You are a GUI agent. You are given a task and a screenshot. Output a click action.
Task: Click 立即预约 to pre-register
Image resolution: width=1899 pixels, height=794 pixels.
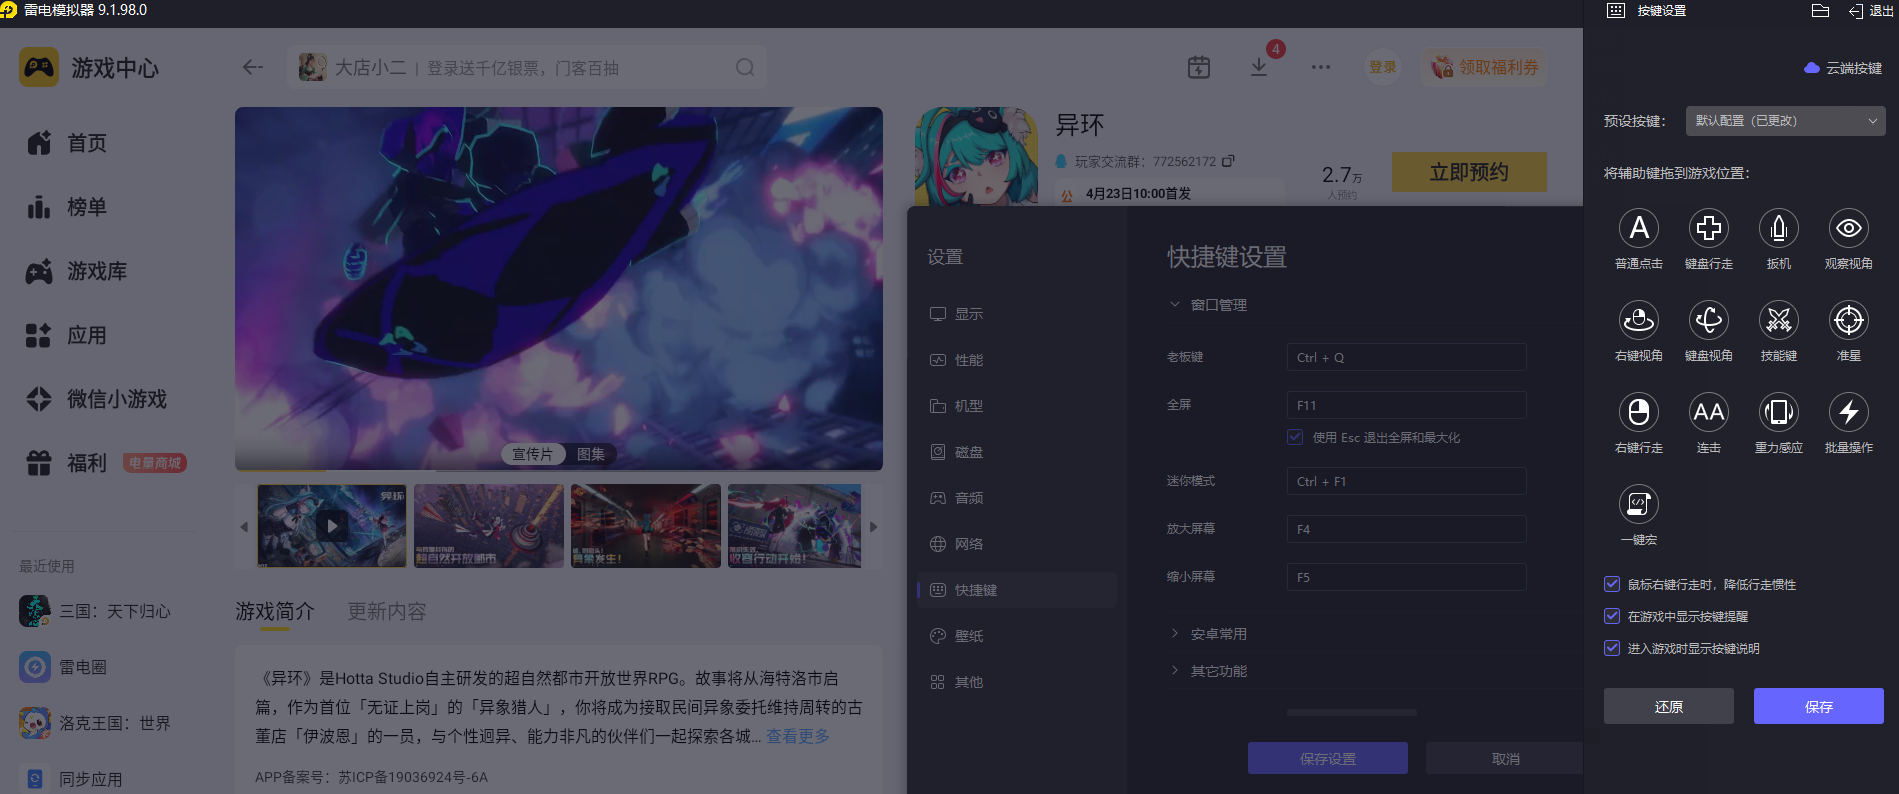1469,172
